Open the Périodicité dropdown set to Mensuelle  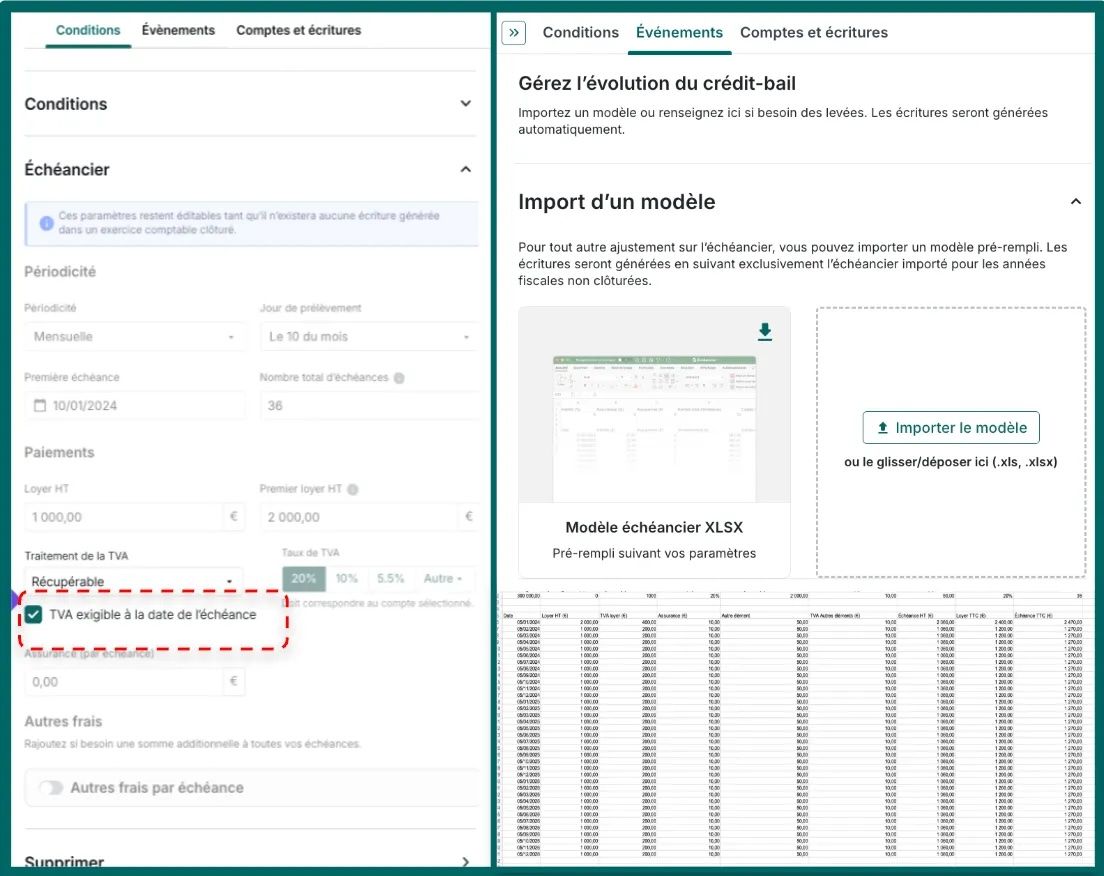(x=134, y=337)
